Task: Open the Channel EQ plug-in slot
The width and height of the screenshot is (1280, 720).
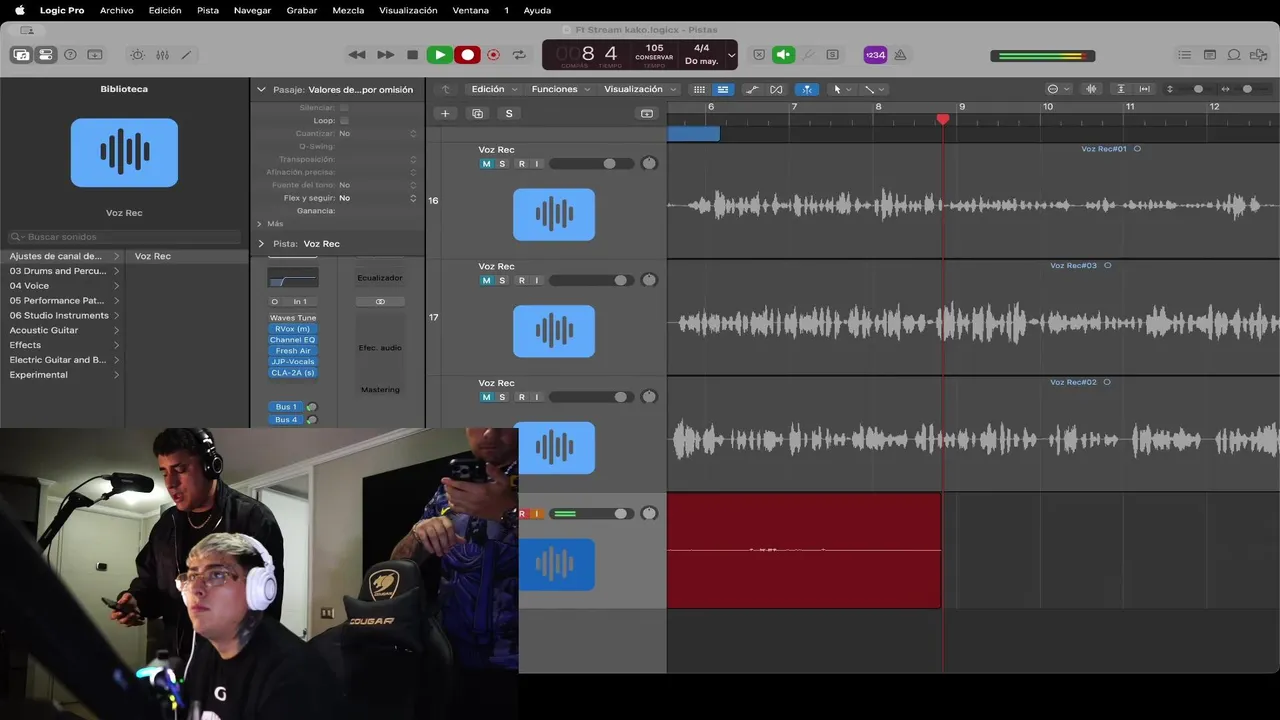Action: click(x=293, y=340)
